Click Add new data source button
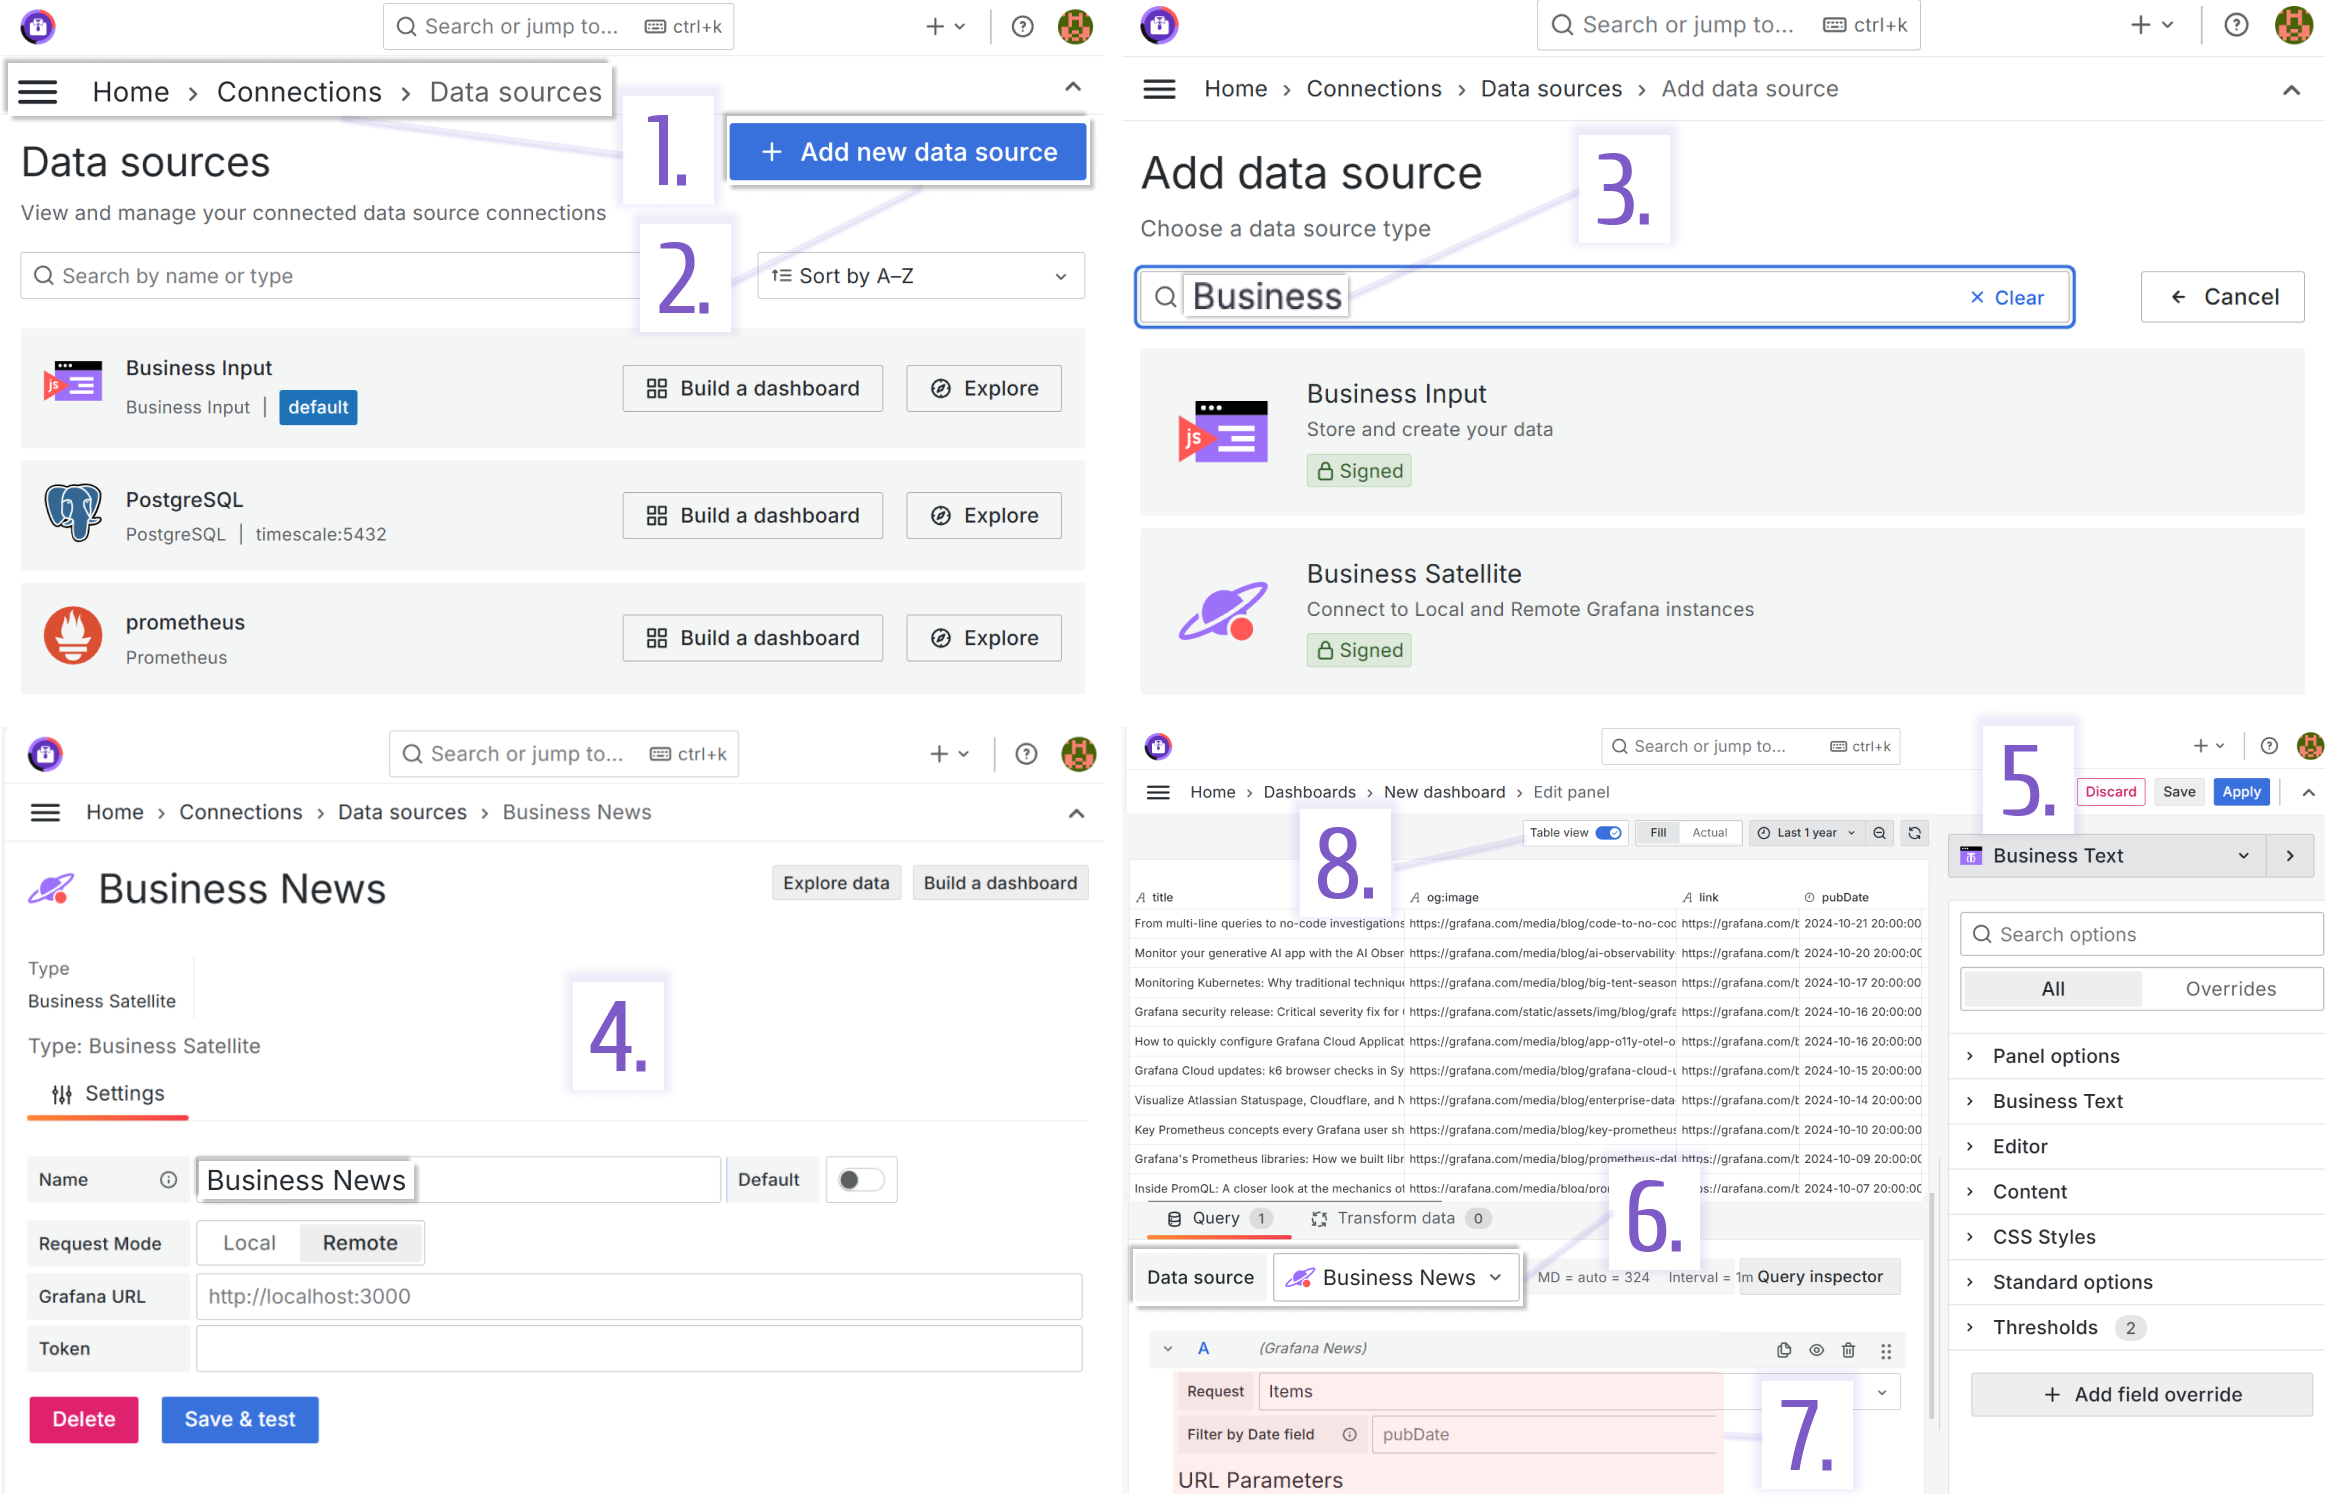This screenshot has width=2325, height=1500. (x=908, y=152)
